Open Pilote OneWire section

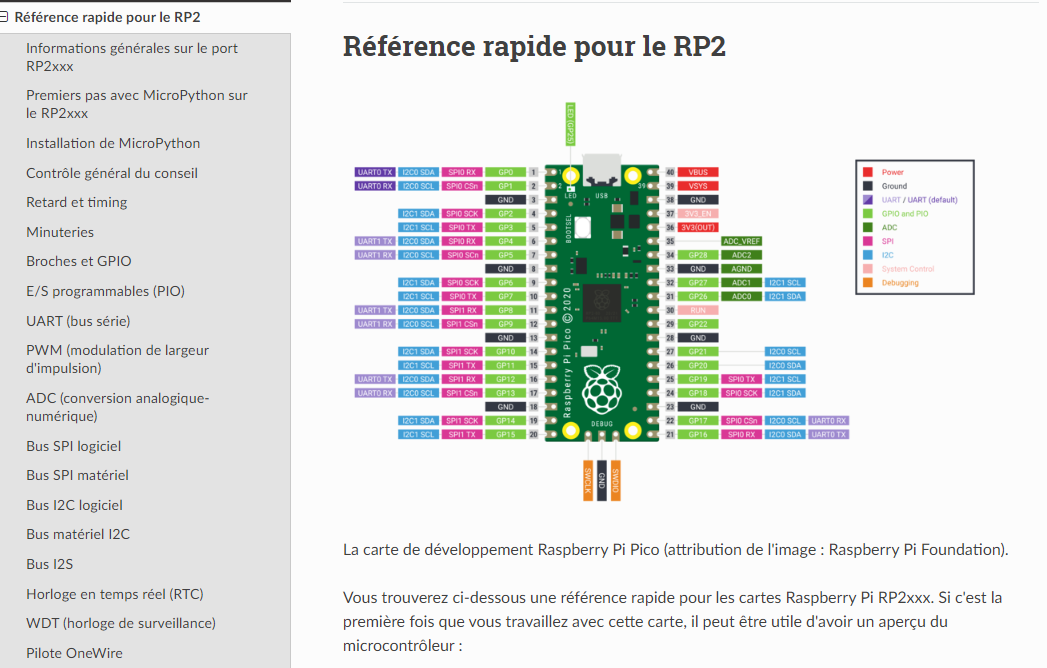coord(74,653)
